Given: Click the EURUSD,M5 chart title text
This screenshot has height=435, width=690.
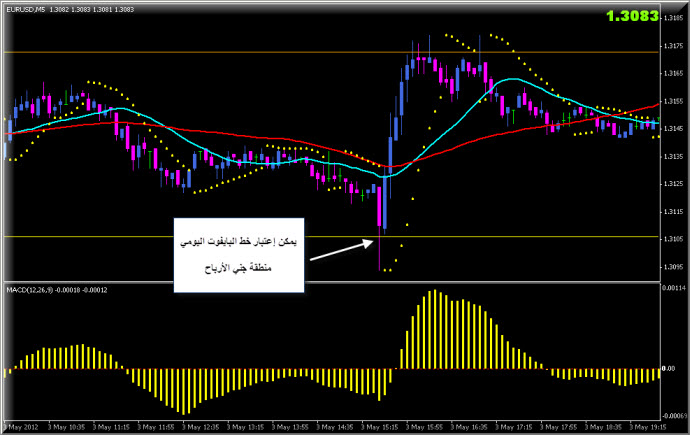Looking at the screenshot, I should [26, 9].
